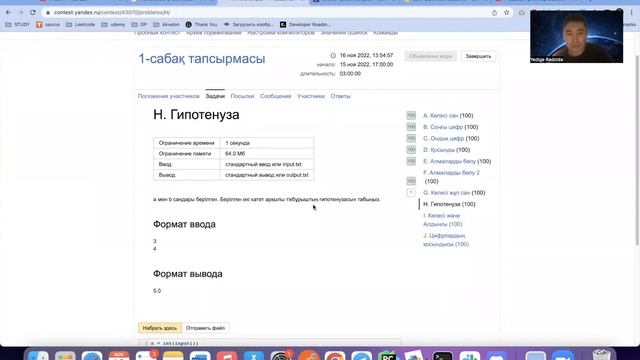The height and width of the screenshot is (360, 640).
Task: Click the question-mark badge beside problem G
Action: (411, 192)
